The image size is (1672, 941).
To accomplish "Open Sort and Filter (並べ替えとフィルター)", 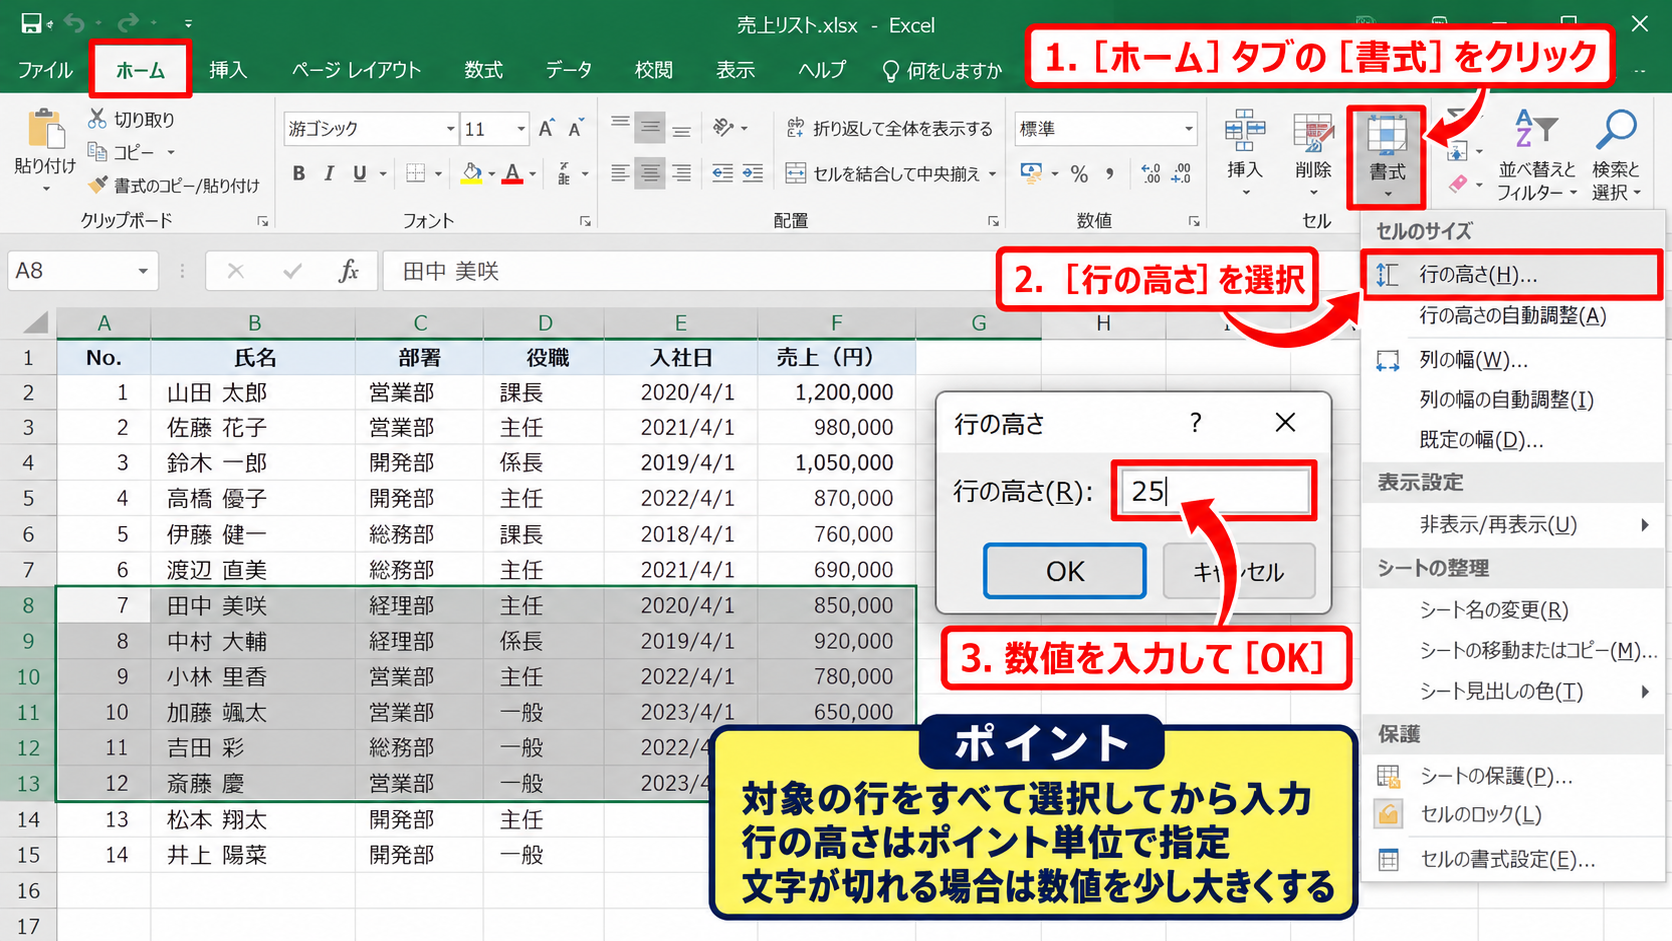I will click(x=1536, y=155).
